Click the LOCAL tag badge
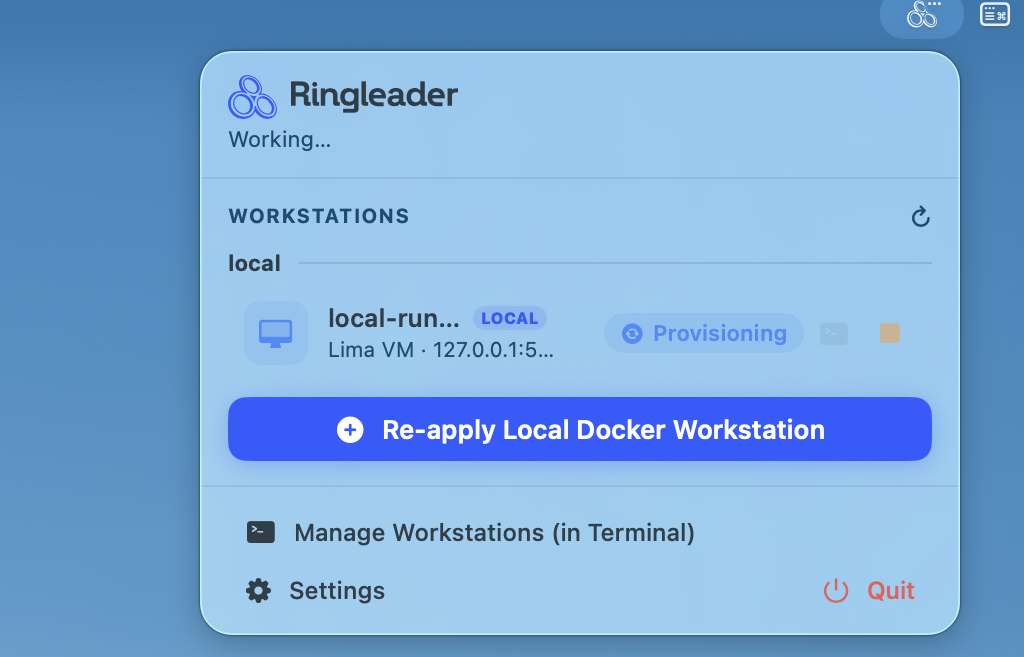 [x=509, y=318]
